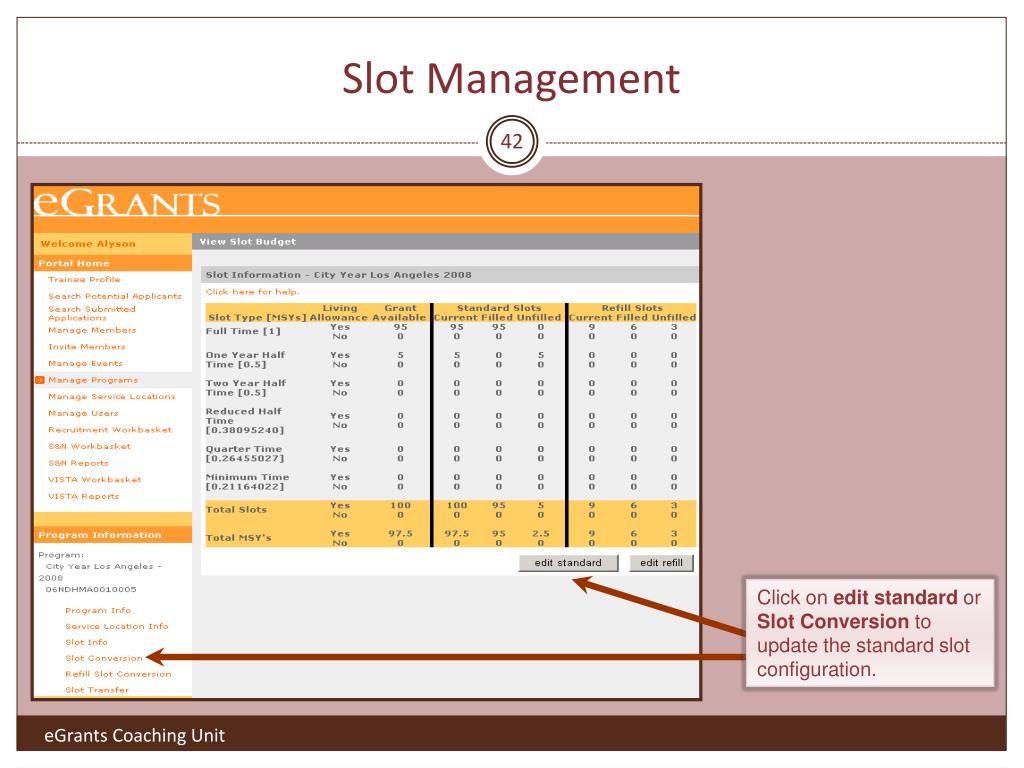Open Service Location Info link
1024x768 pixels.
click(x=117, y=626)
